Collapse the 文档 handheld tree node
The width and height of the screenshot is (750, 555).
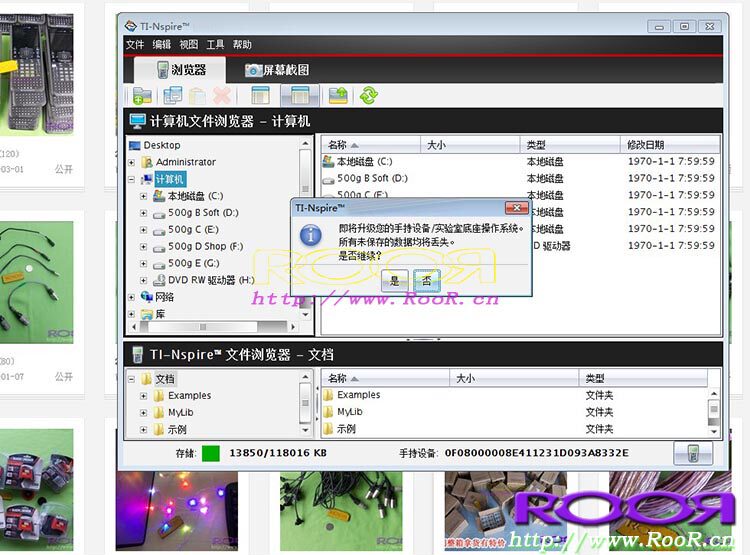pyautogui.click(x=132, y=379)
